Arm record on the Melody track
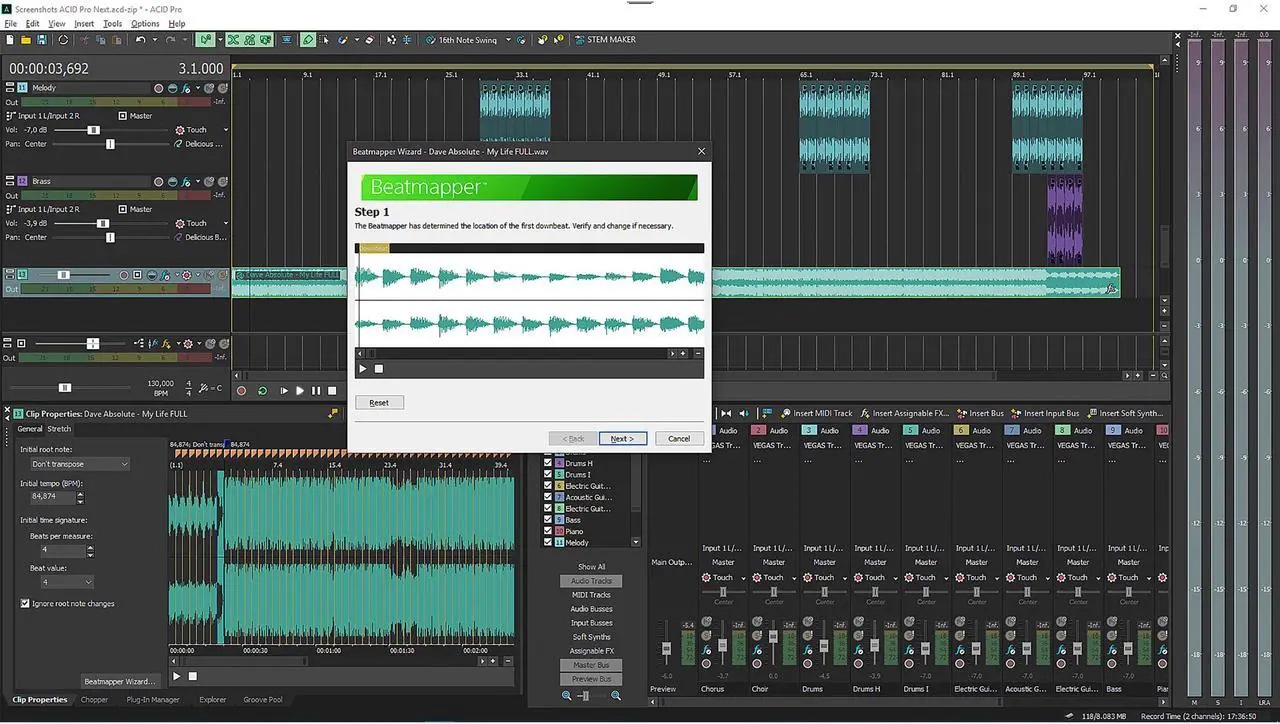1280x724 pixels. 158,88
